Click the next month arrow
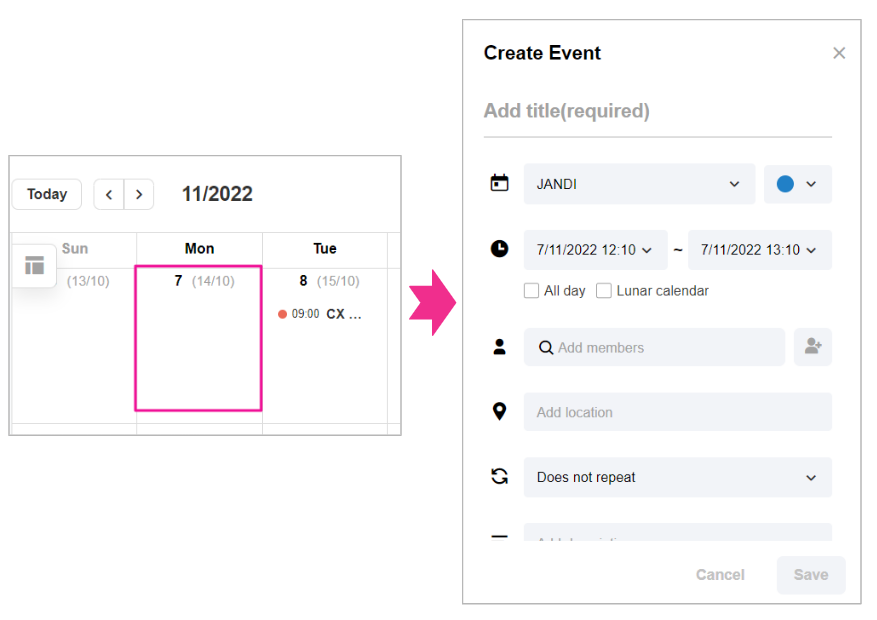 [x=139, y=194]
